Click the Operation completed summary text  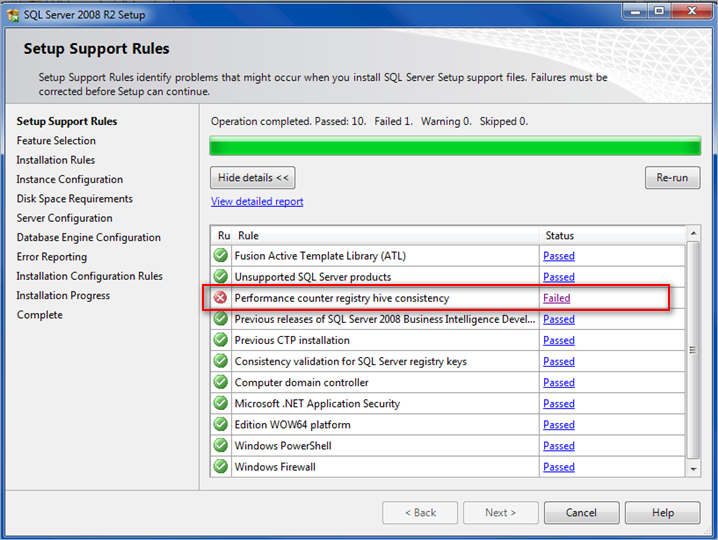click(x=369, y=121)
